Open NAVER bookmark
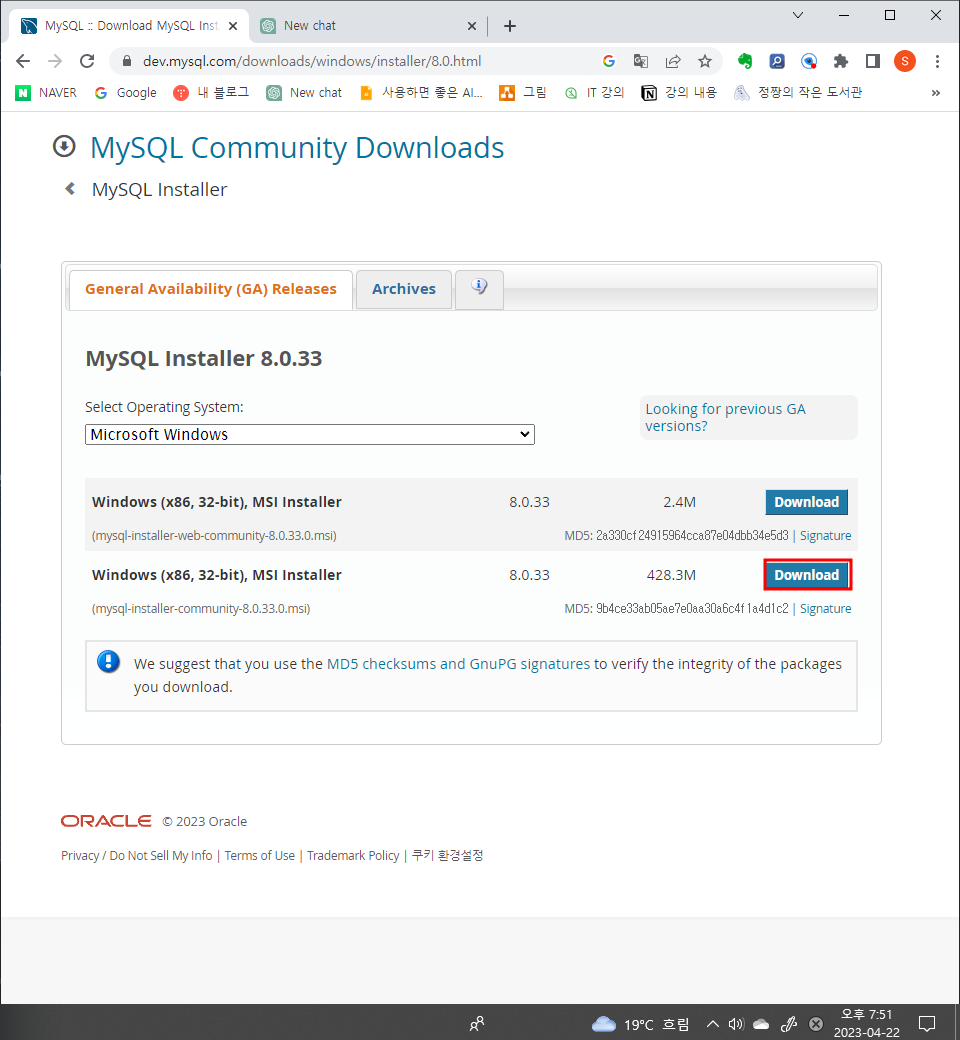The width and height of the screenshot is (960, 1040). (x=46, y=92)
